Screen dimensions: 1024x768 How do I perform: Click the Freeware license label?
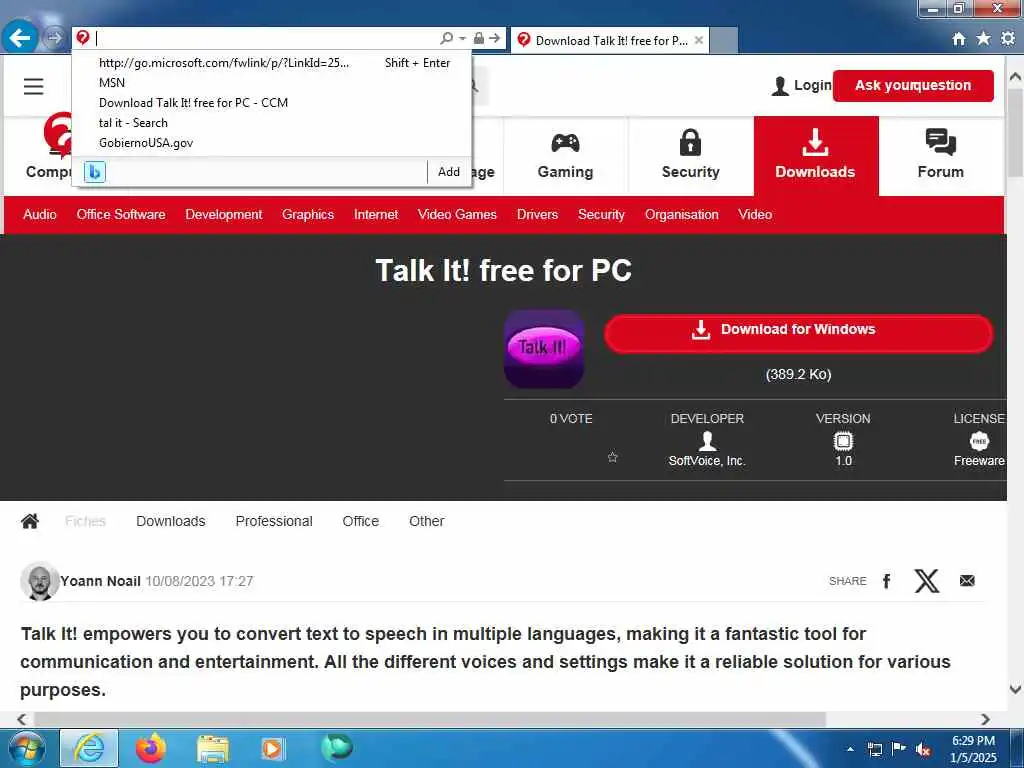pos(979,460)
